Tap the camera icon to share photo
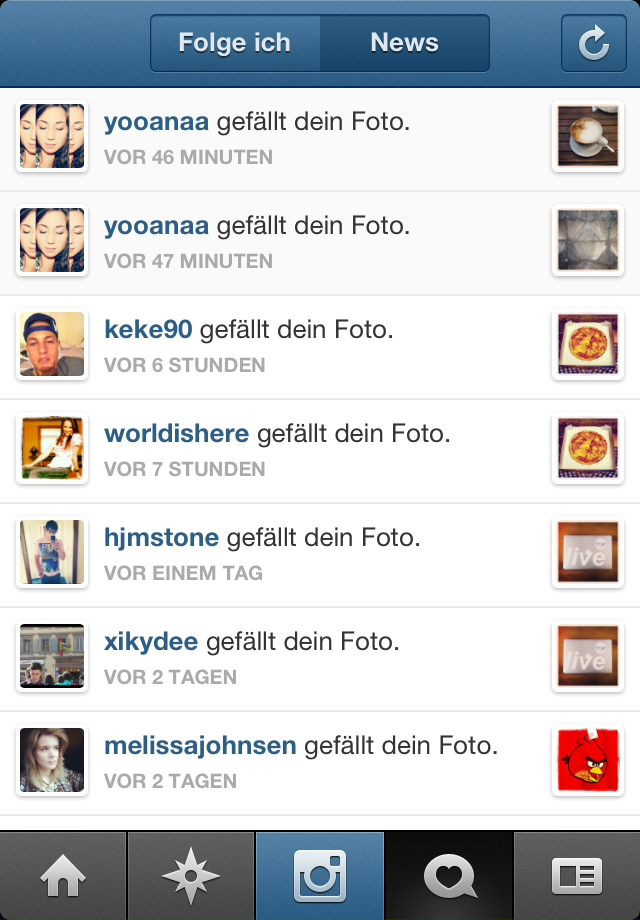Screen dimensions: 640x920 pos(320,876)
